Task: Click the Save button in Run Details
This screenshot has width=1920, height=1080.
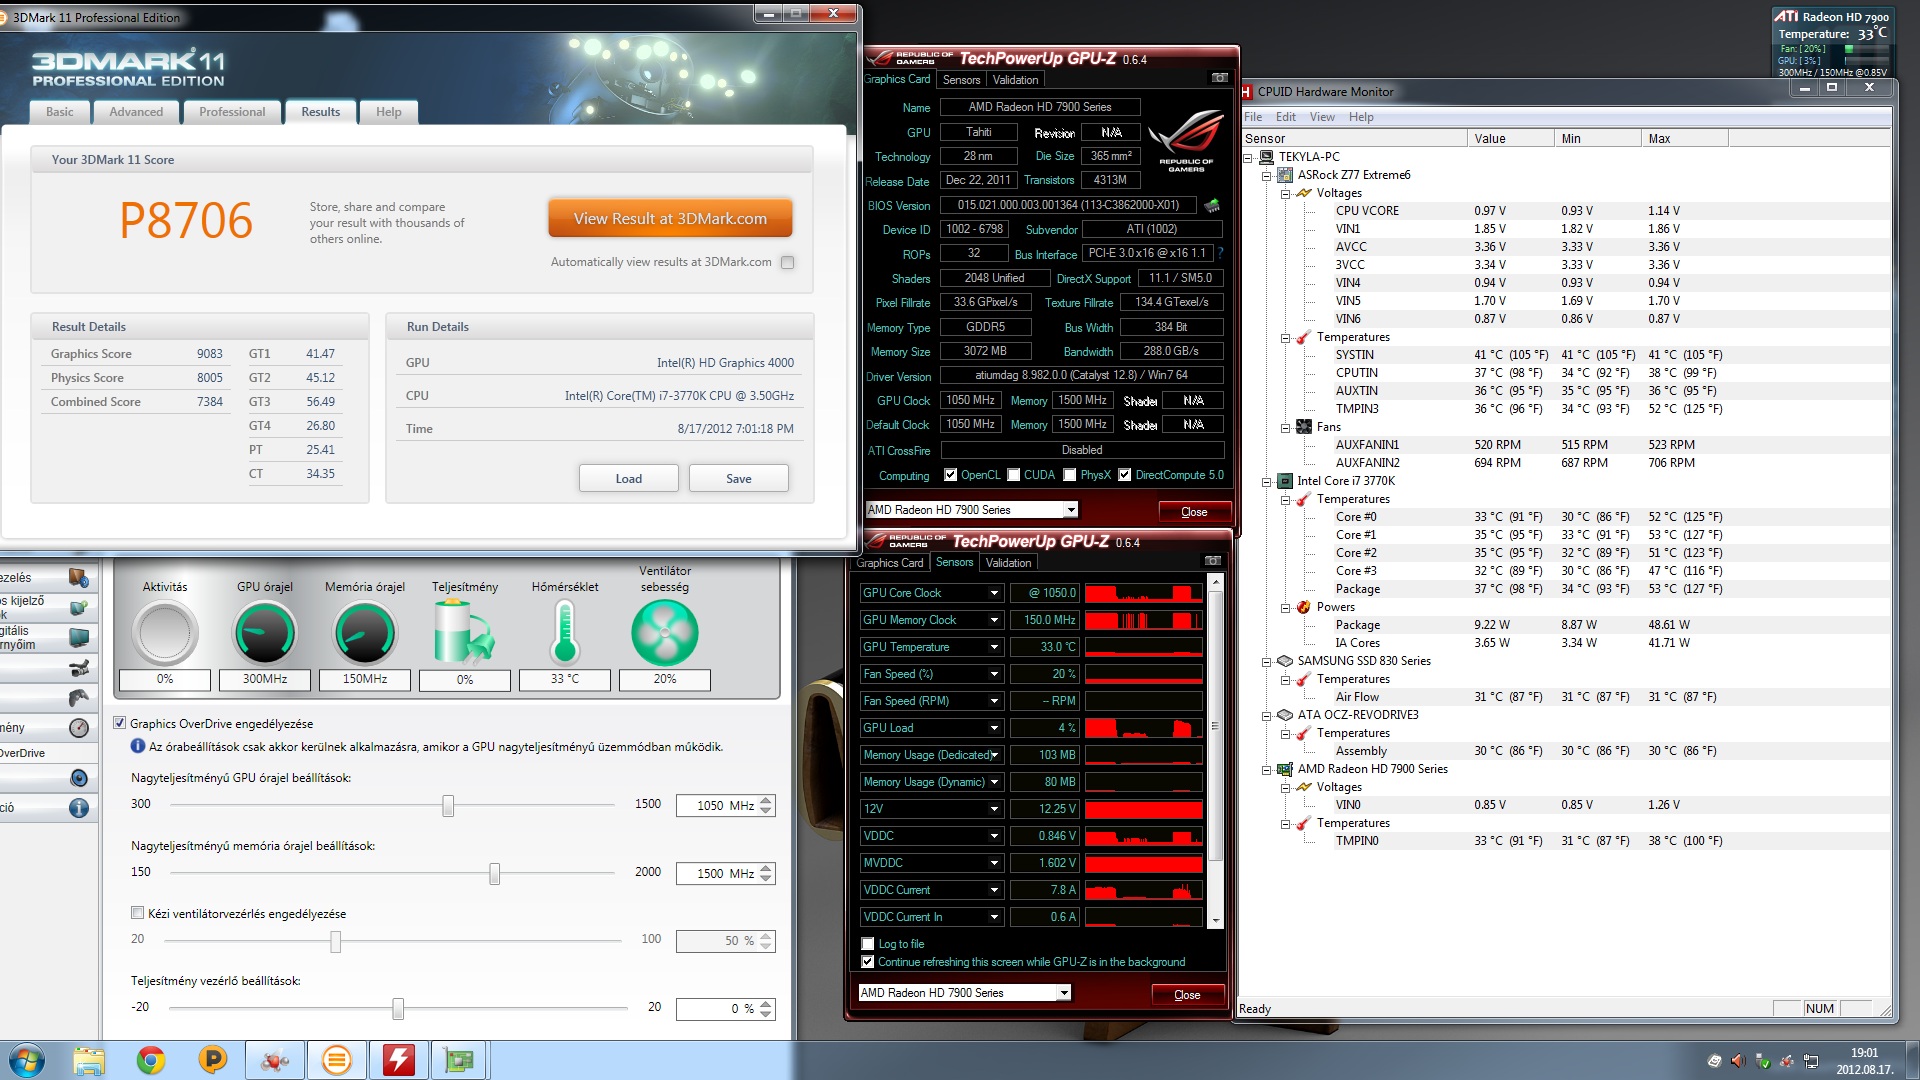Action: tap(738, 478)
